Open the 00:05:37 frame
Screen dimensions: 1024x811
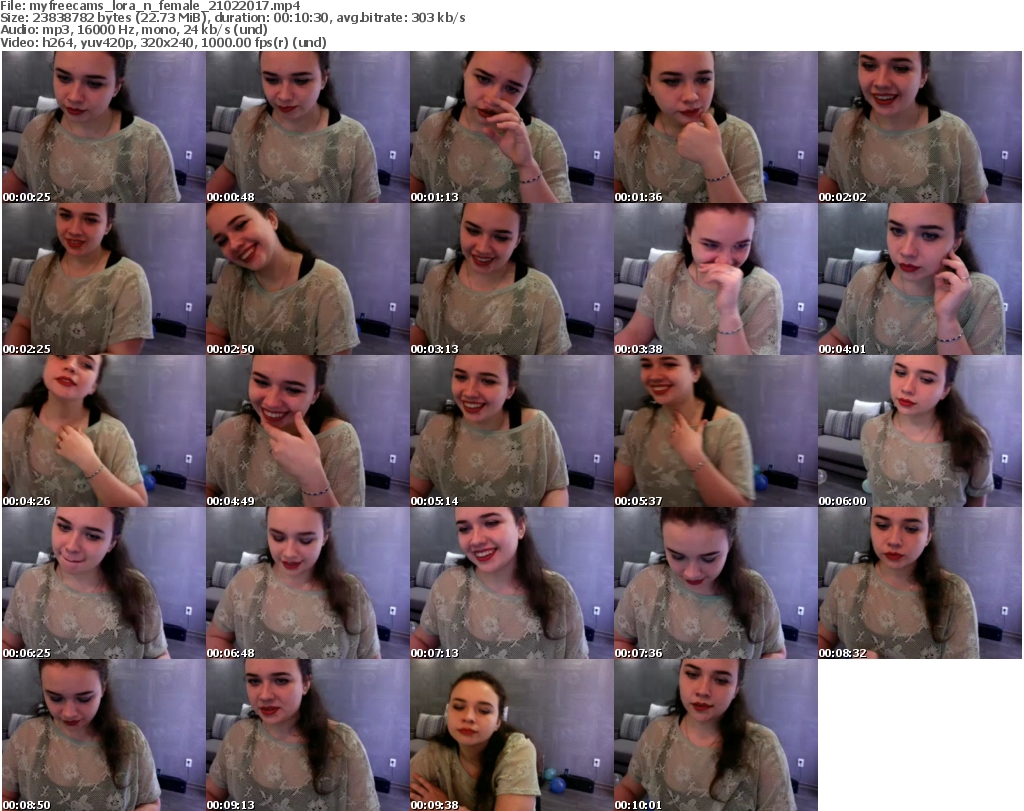715,431
